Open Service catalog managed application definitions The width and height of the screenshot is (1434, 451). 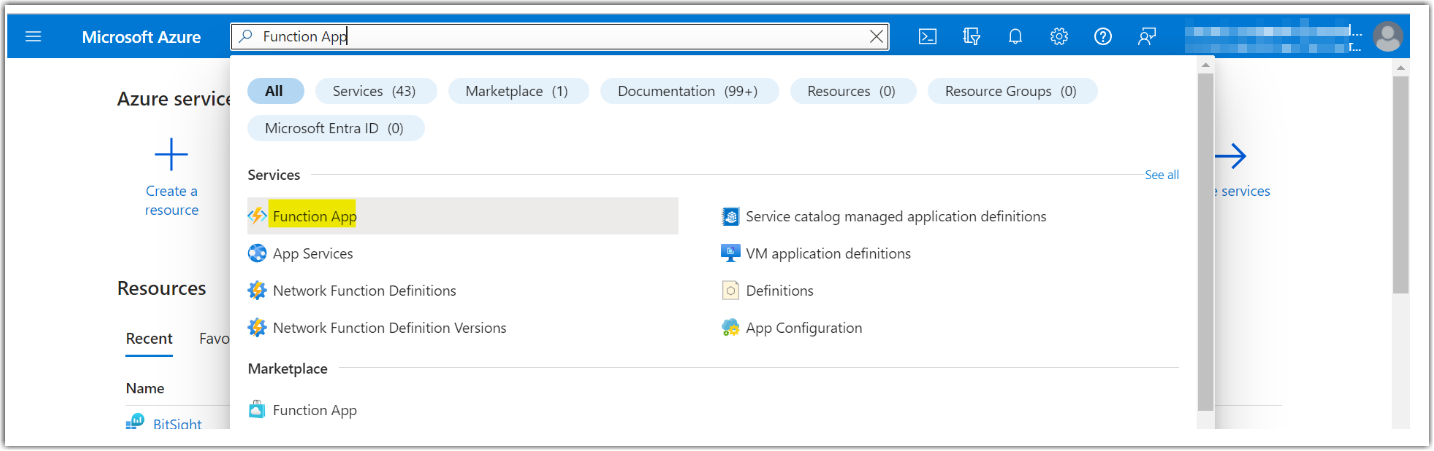click(896, 216)
